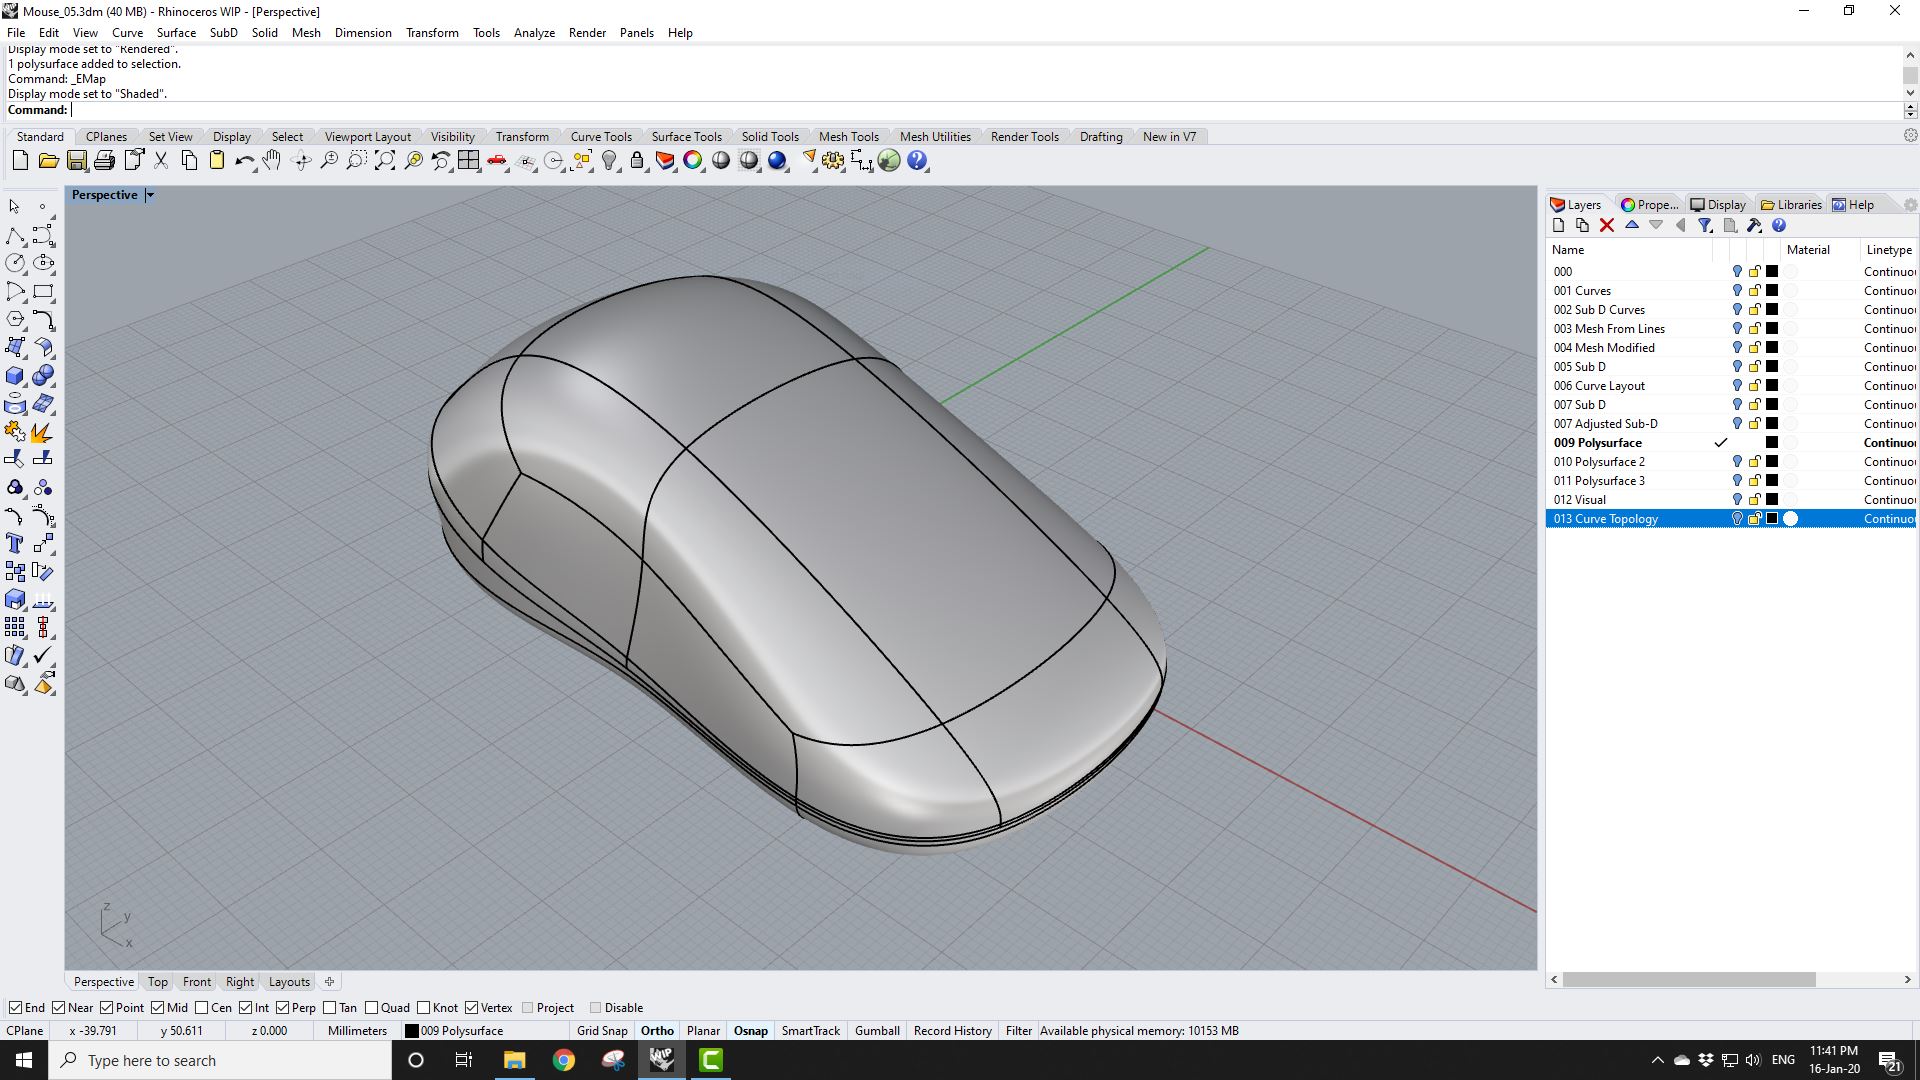Click the blue sphere Render icon

tap(777, 161)
